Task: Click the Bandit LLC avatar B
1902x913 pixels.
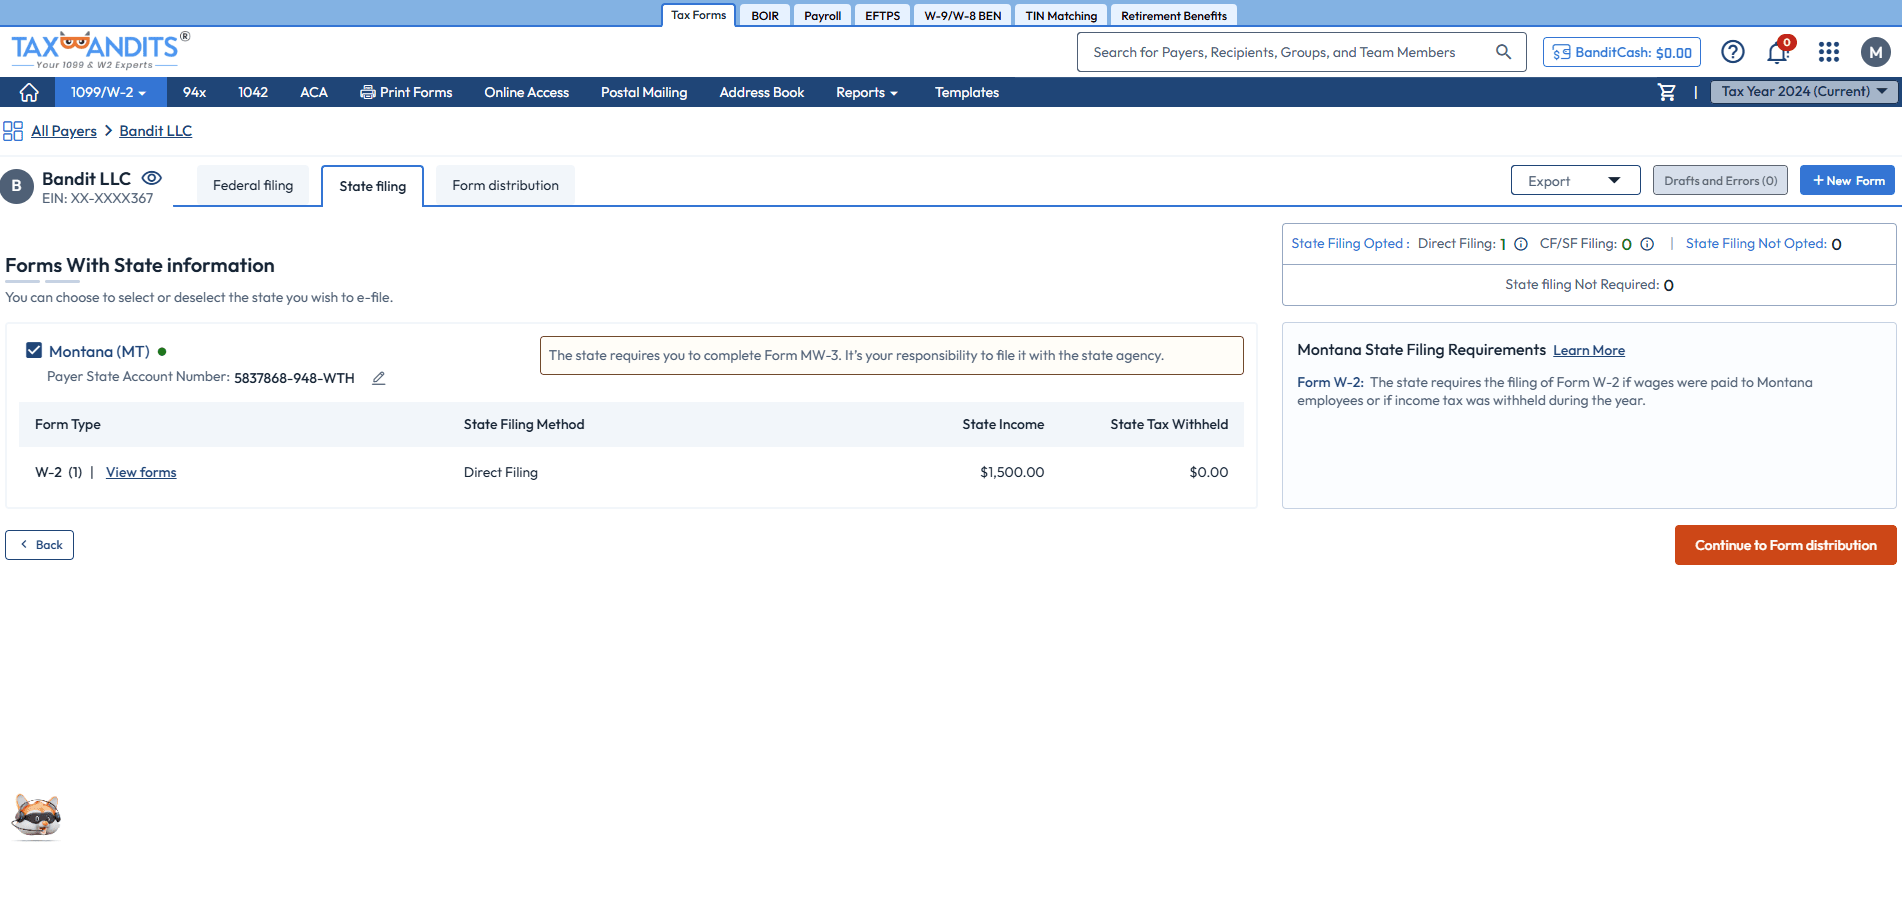Action: coord(16,186)
